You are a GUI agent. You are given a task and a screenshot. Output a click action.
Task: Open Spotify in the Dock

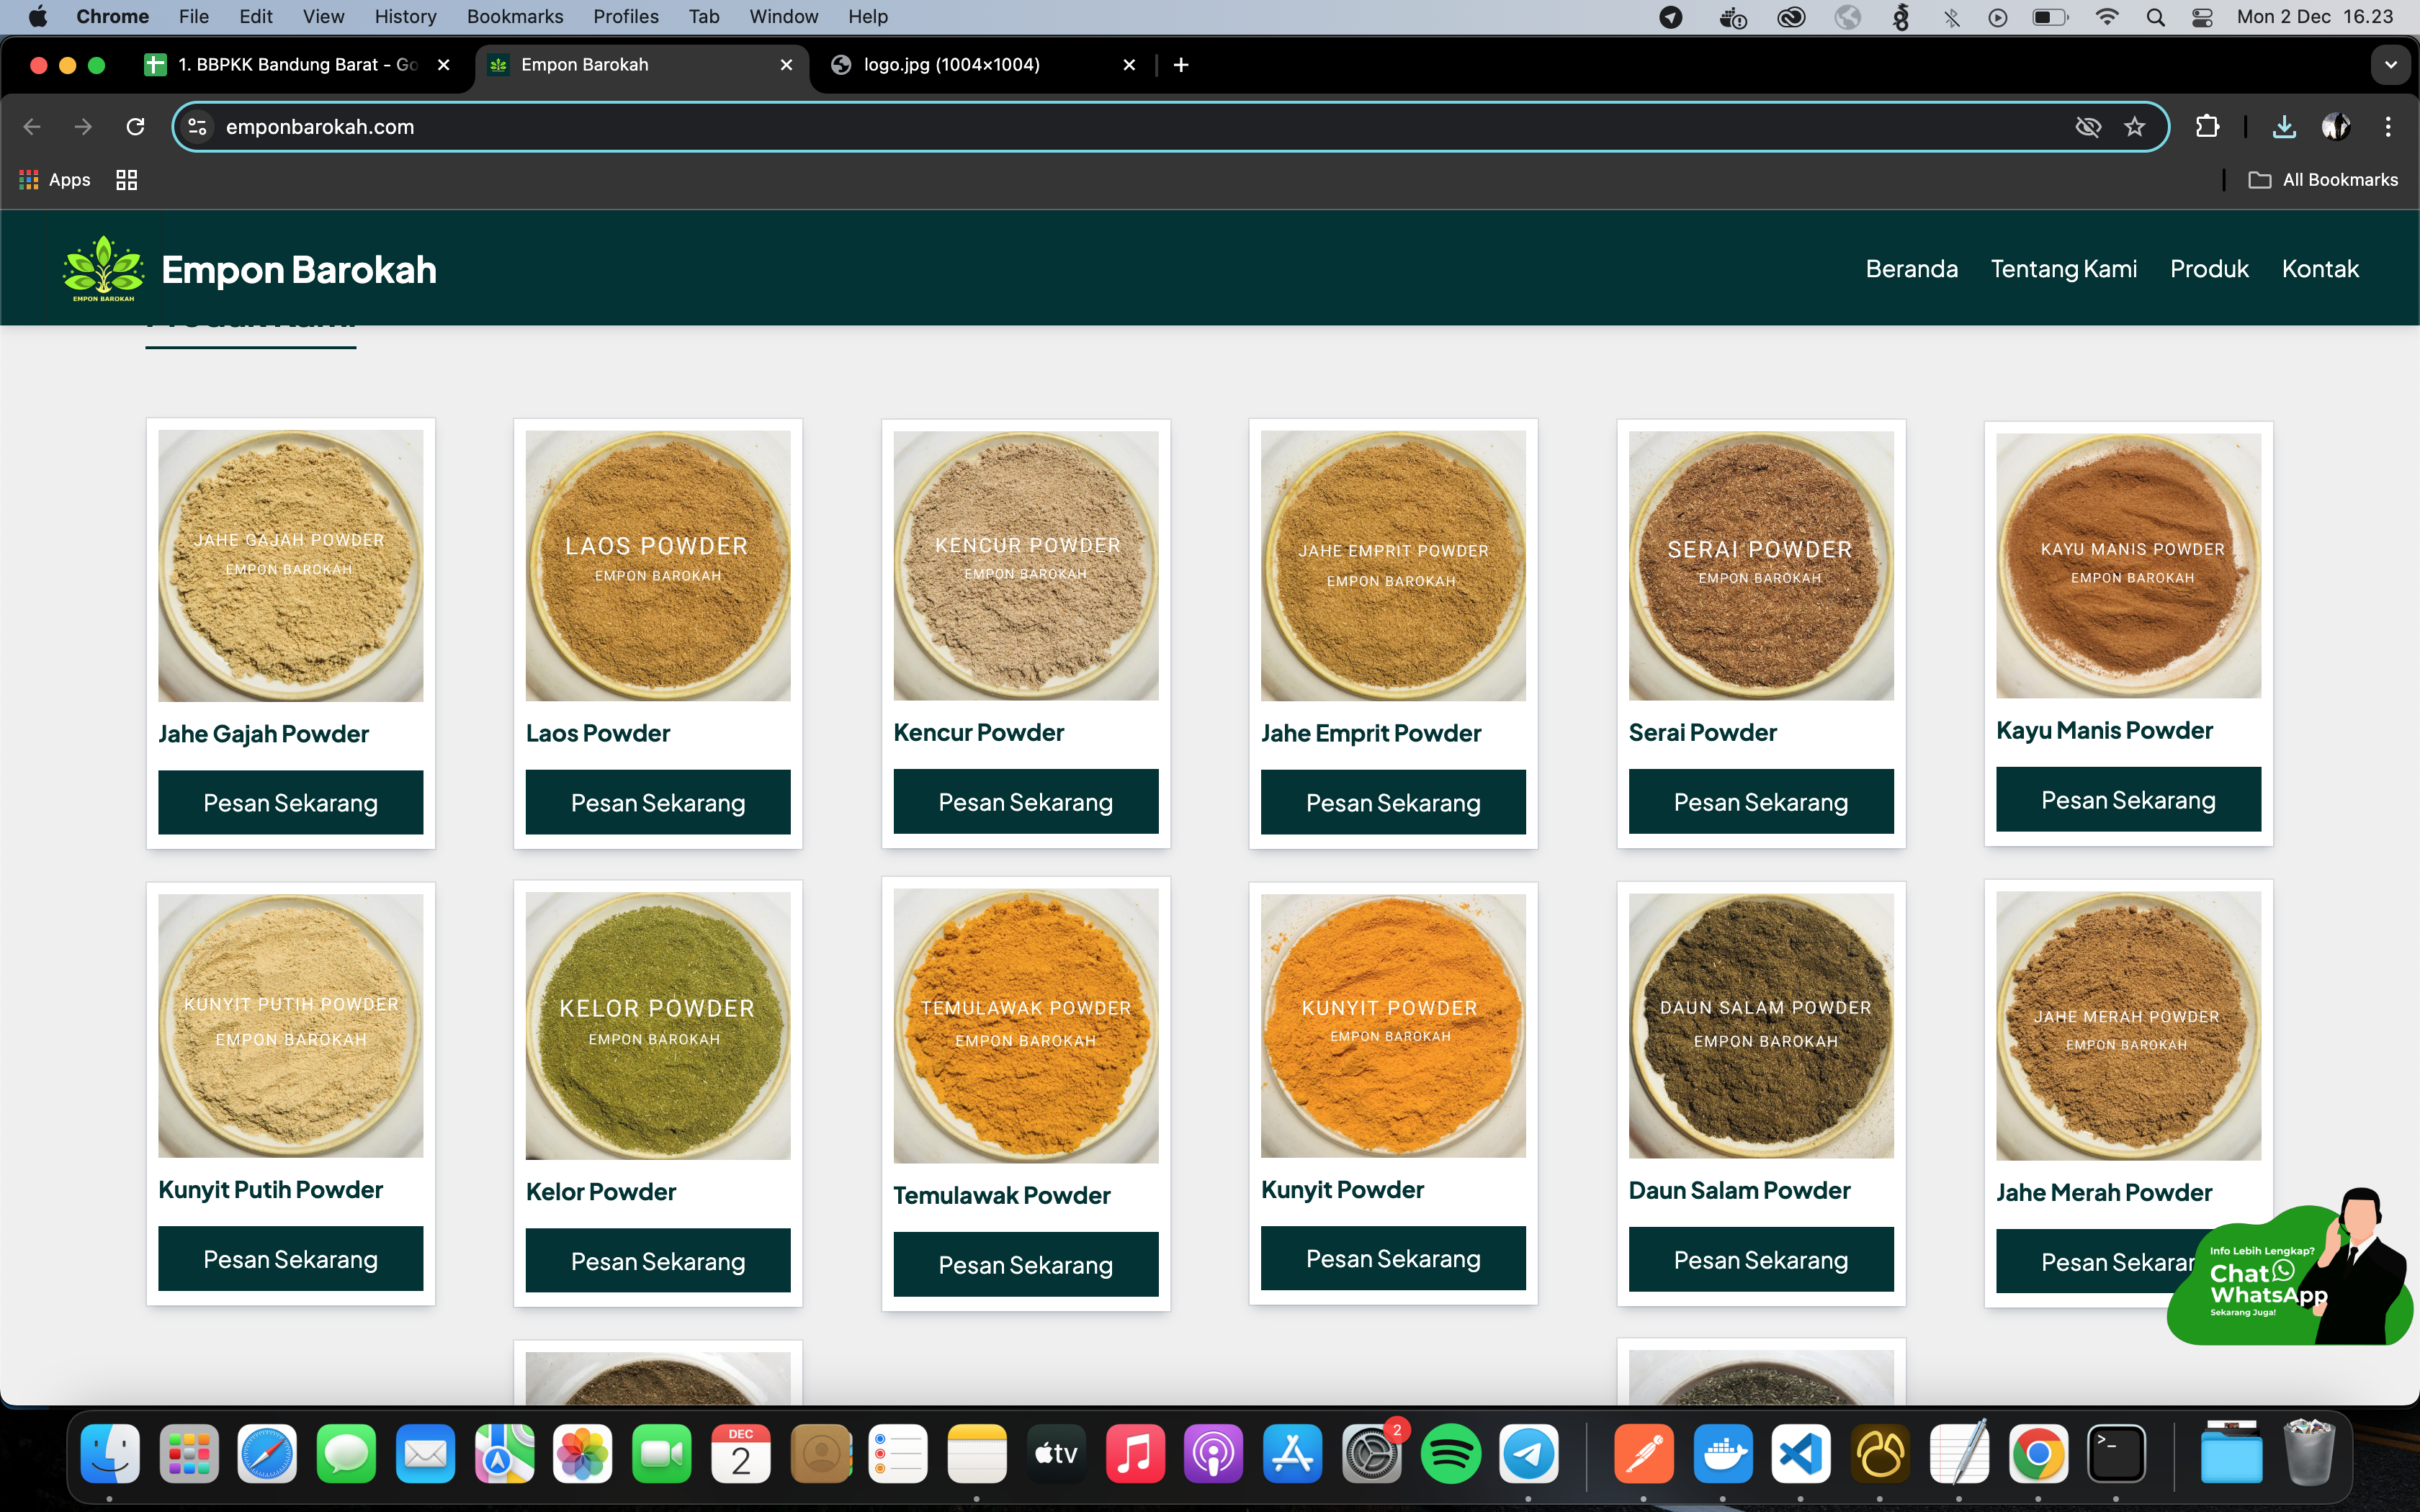1450,1453
